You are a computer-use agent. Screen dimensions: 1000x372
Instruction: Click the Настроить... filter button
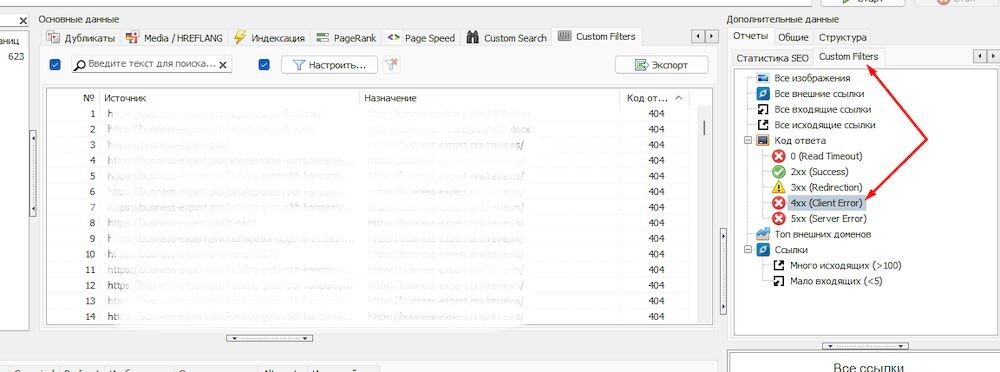tap(329, 64)
